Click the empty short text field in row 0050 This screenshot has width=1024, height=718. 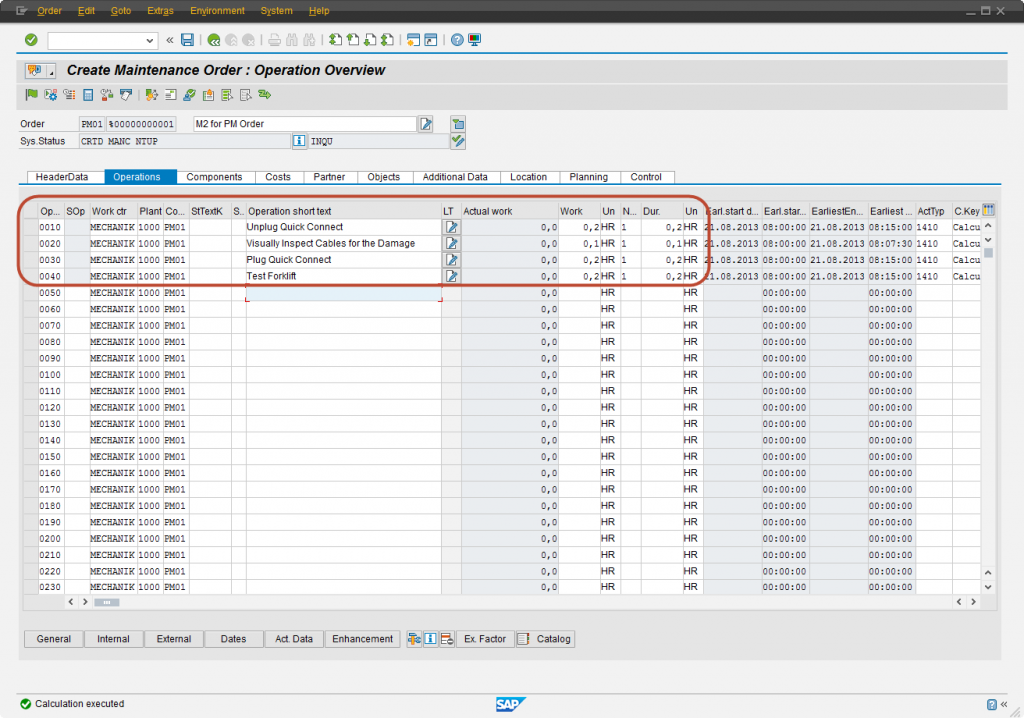[344, 293]
